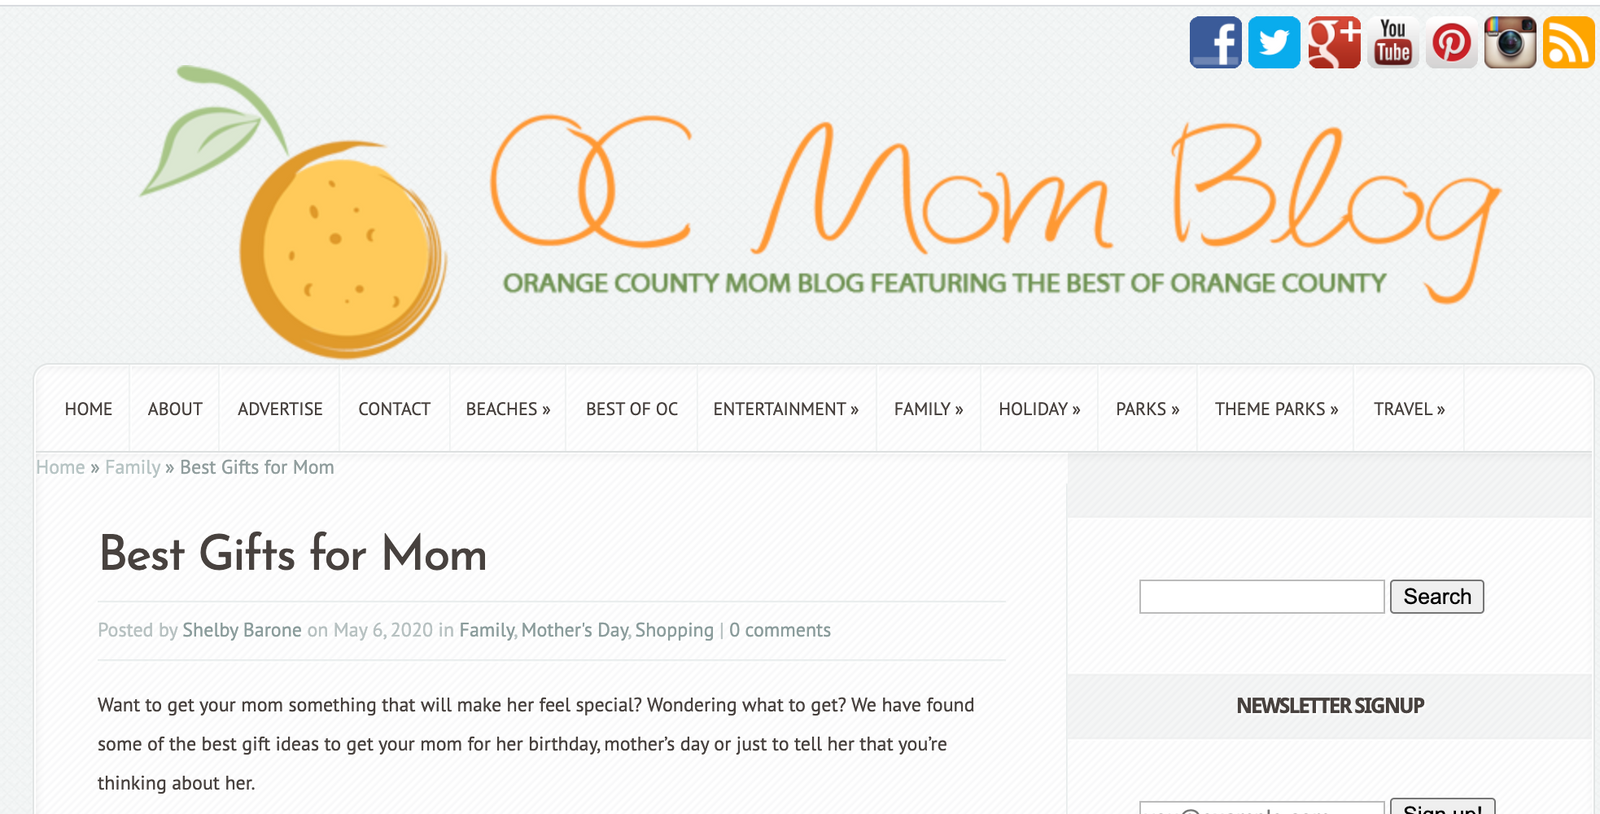Viewport: 1600px width, 814px height.
Task: Select the HOME menu item
Action: (x=88, y=408)
